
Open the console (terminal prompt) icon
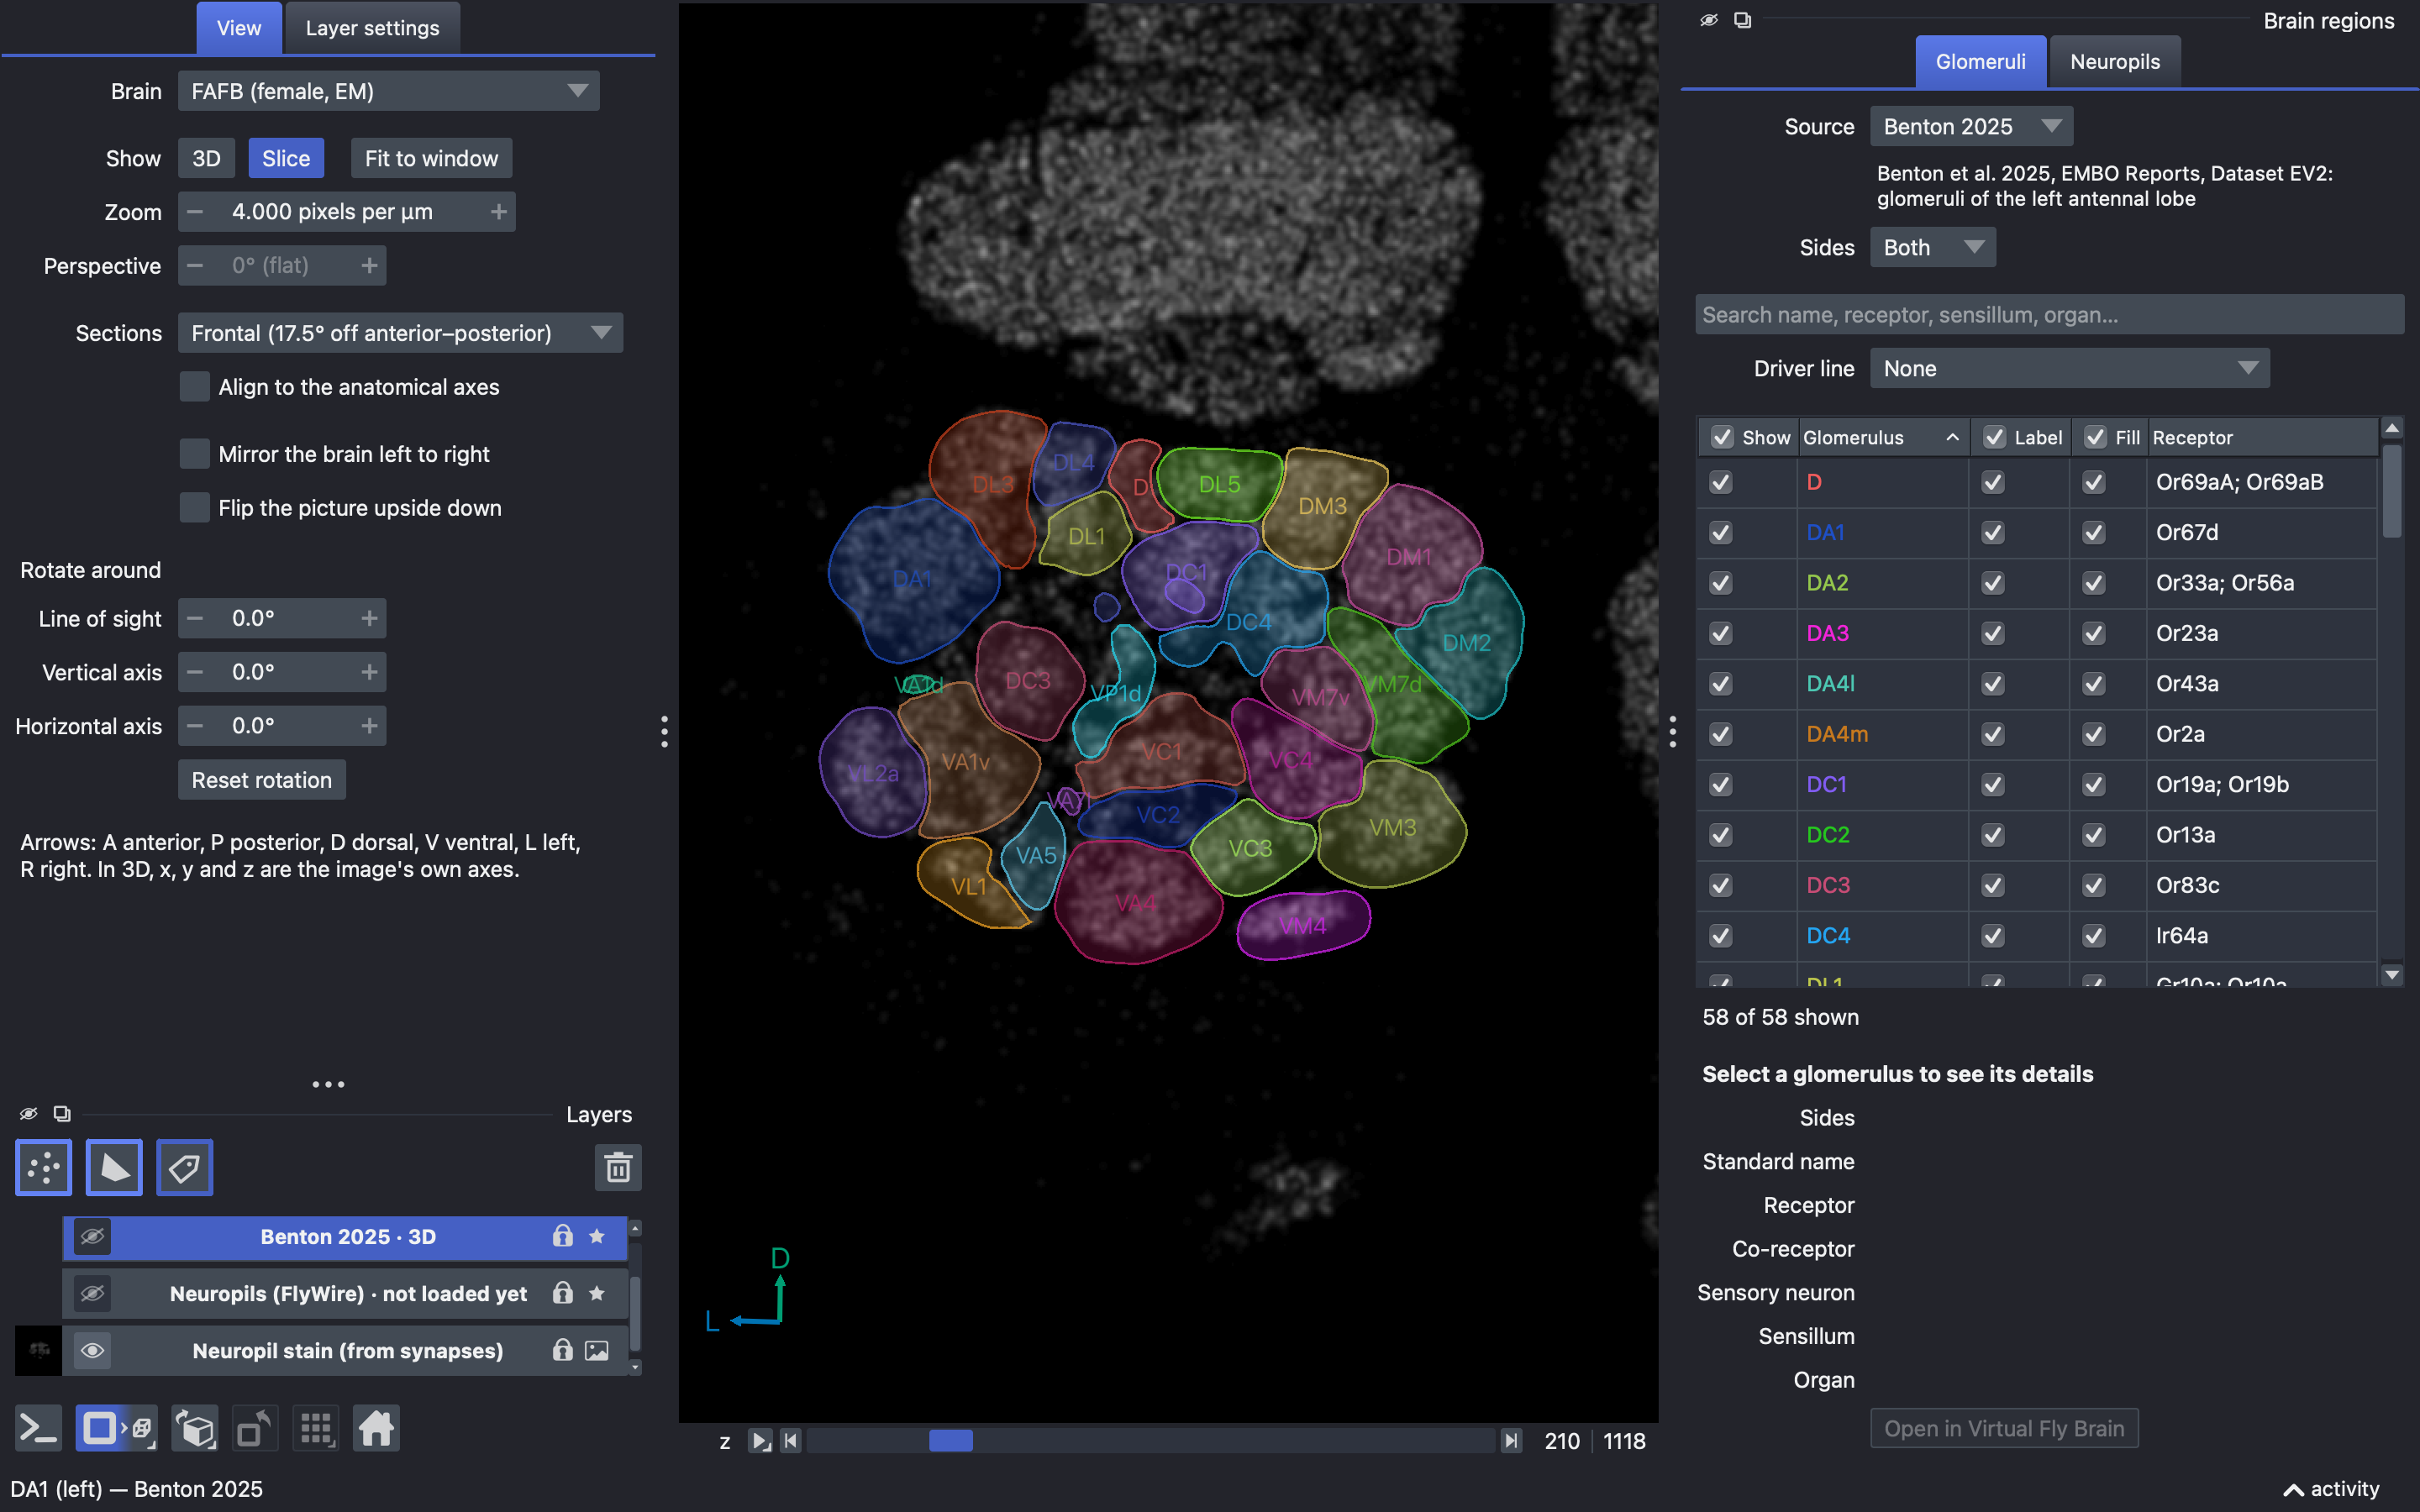39,1428
